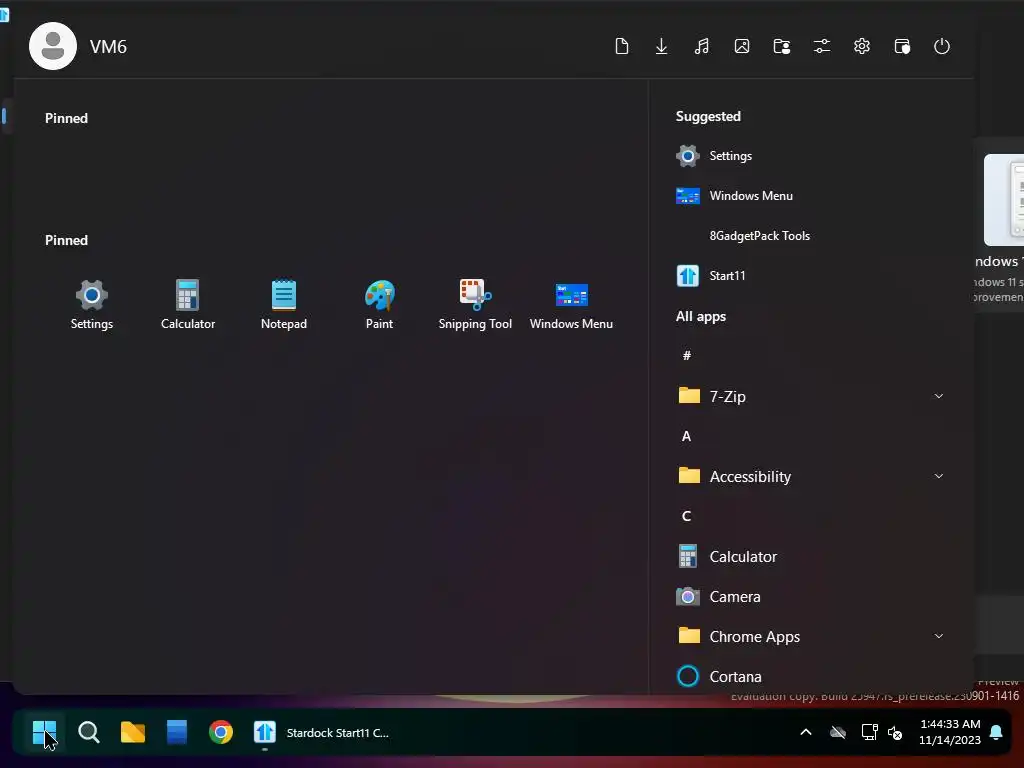
Task: Click the cloud sync tray icon
Action: point(838,733)
